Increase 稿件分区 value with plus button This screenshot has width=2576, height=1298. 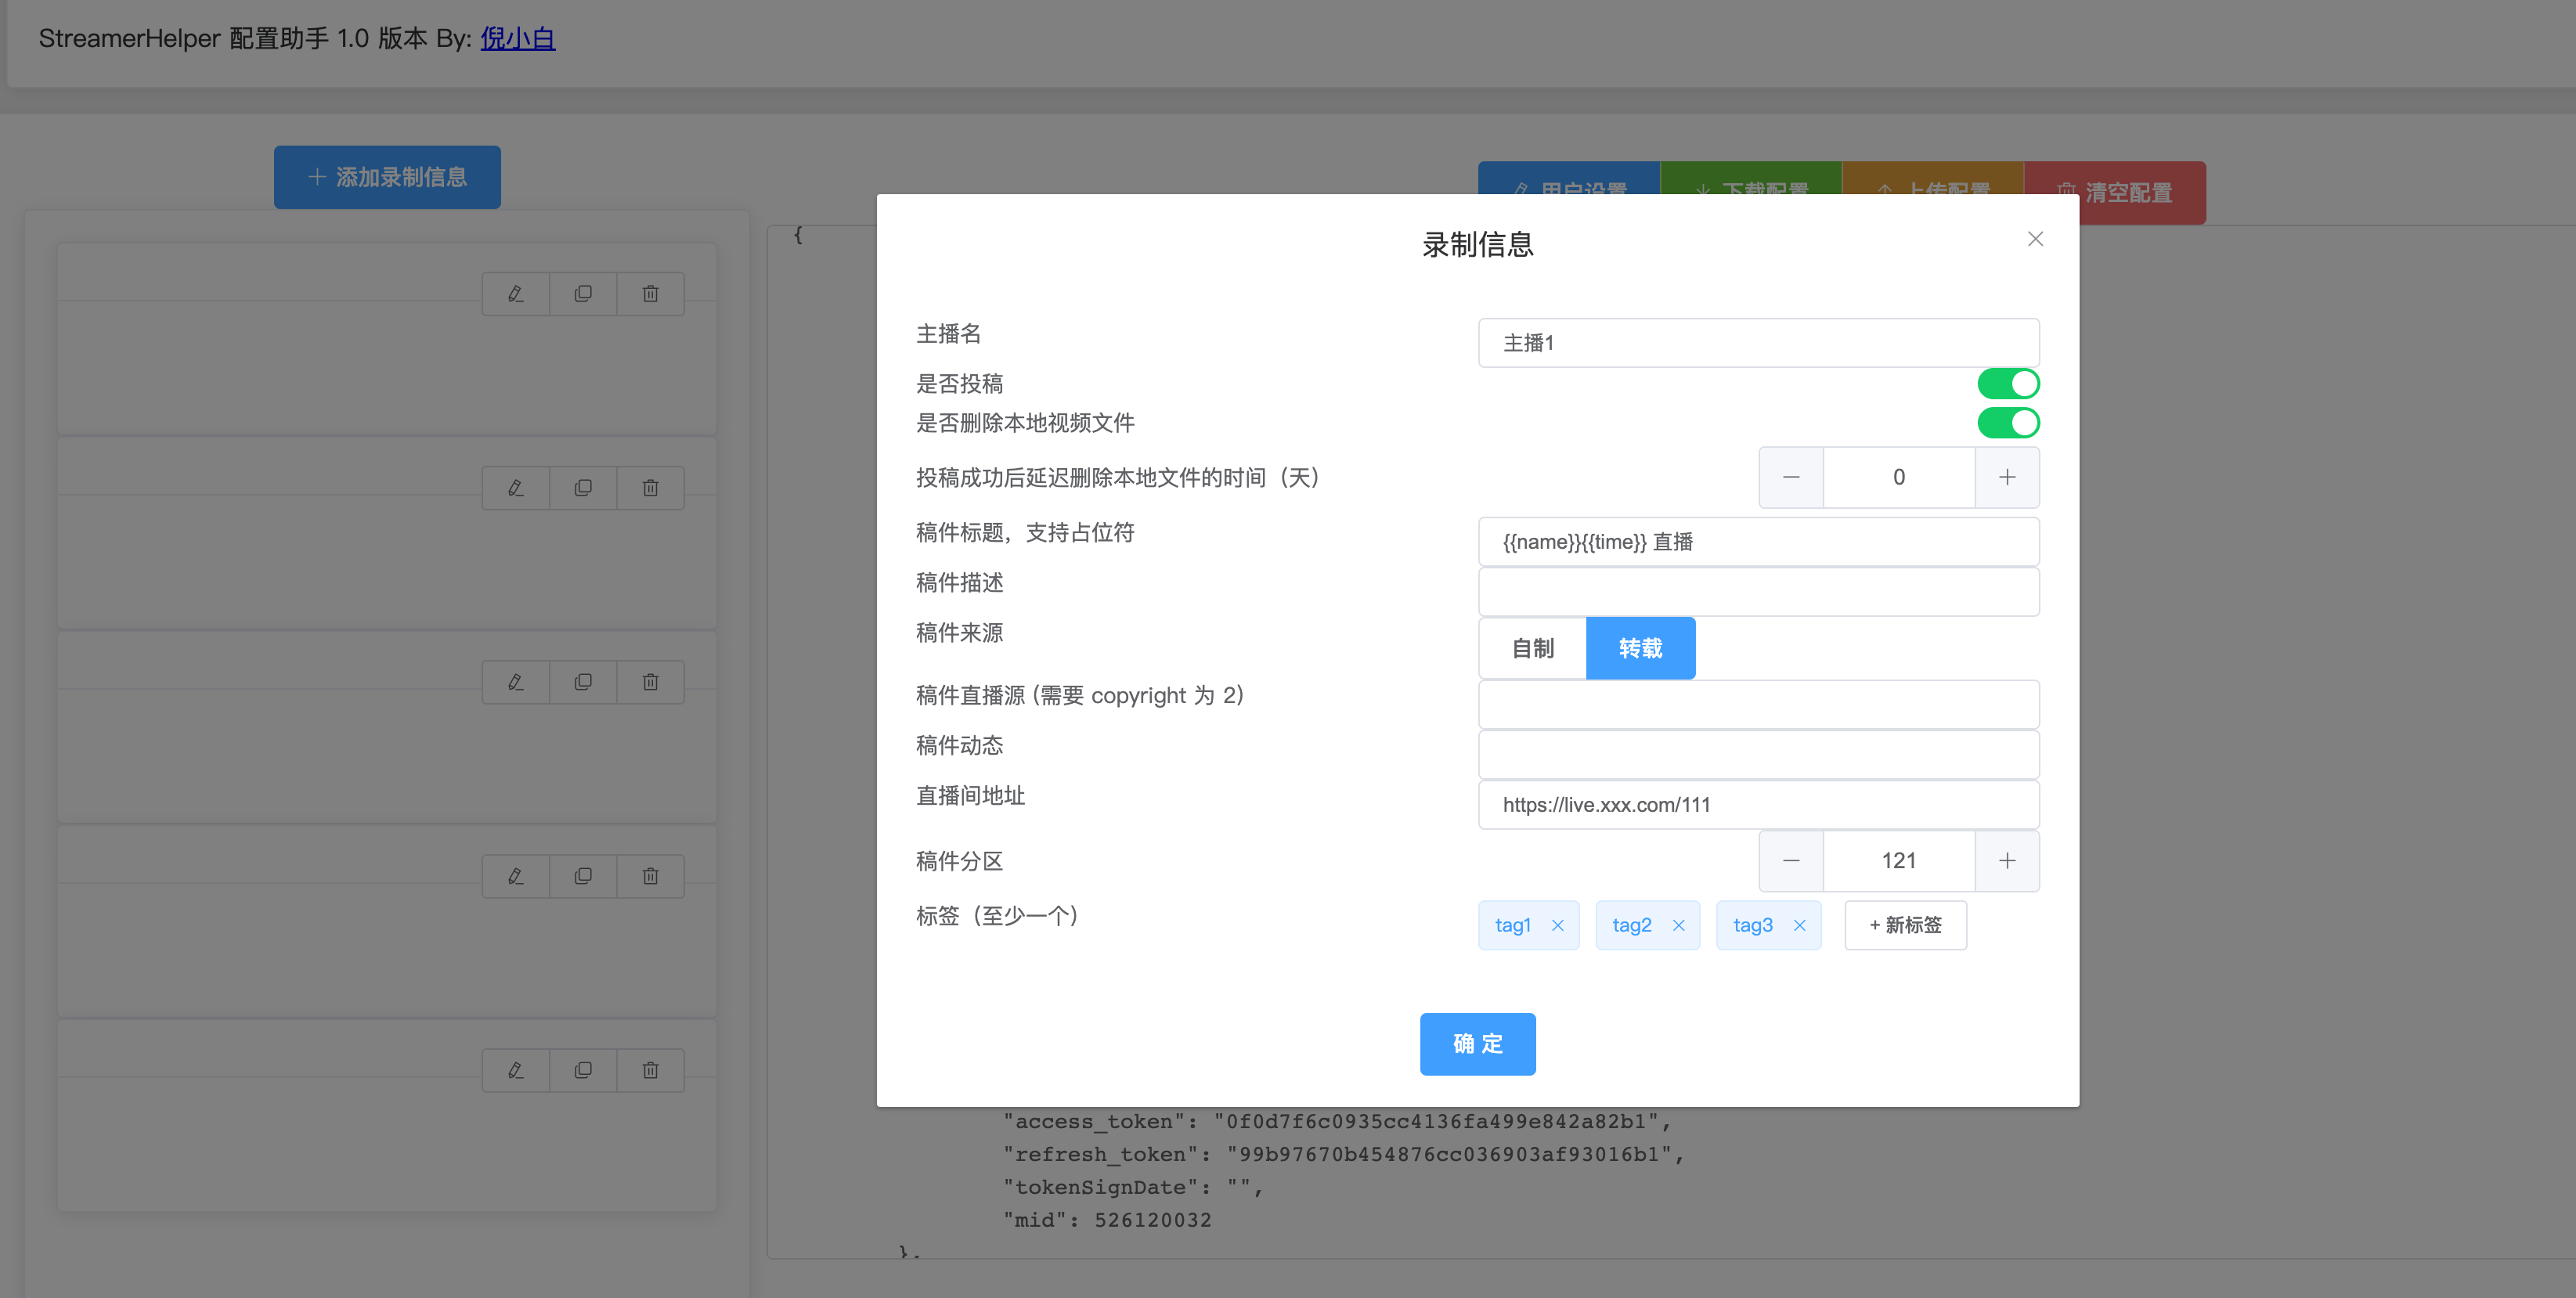point(2006,861)
